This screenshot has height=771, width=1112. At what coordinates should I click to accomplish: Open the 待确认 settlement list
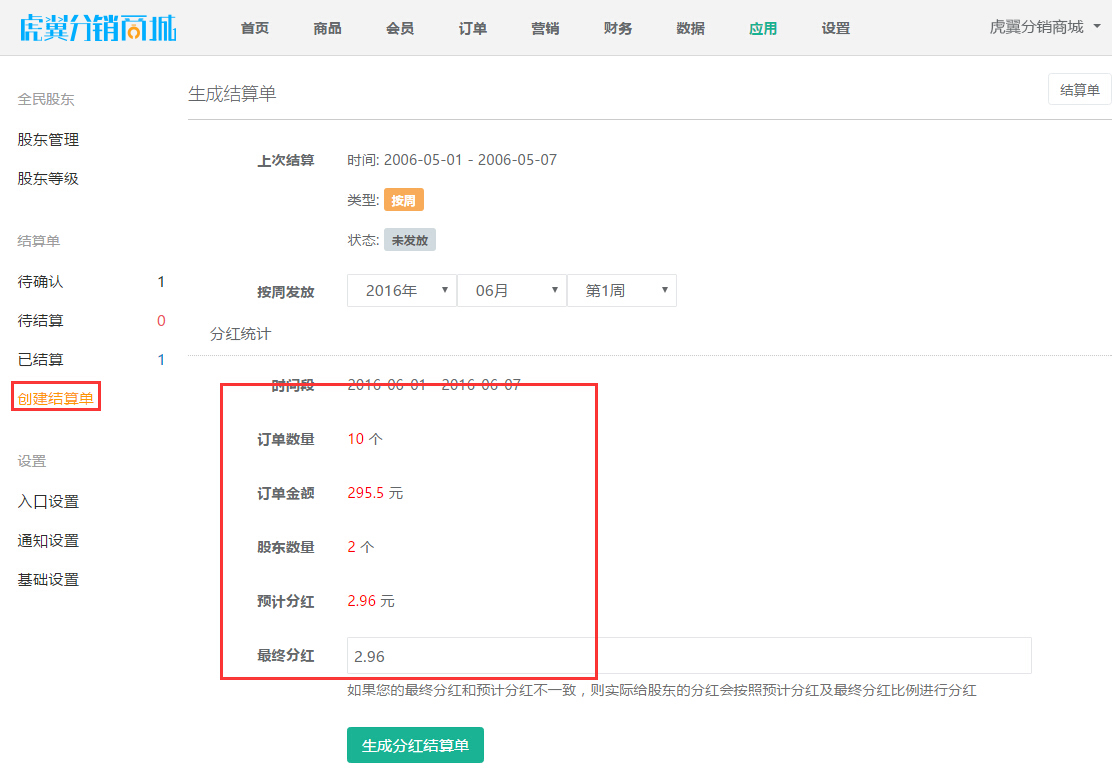click(40, 282)
